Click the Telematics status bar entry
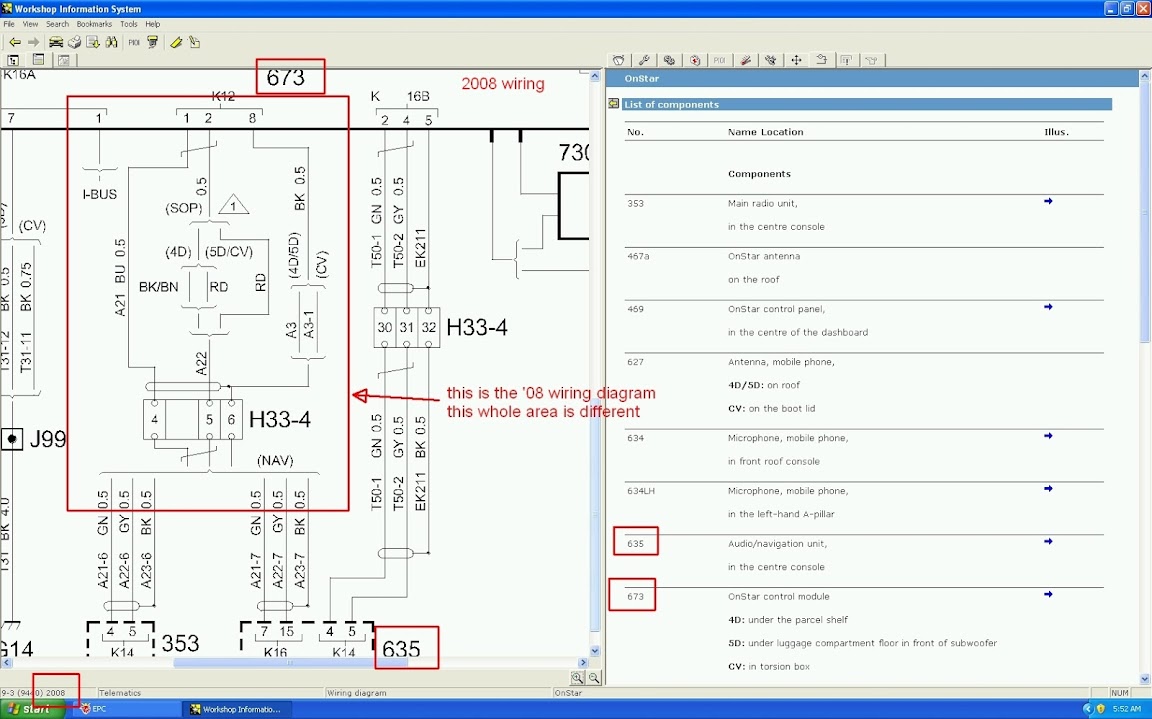Screen dimensions: 1152x719 [120, 693]
